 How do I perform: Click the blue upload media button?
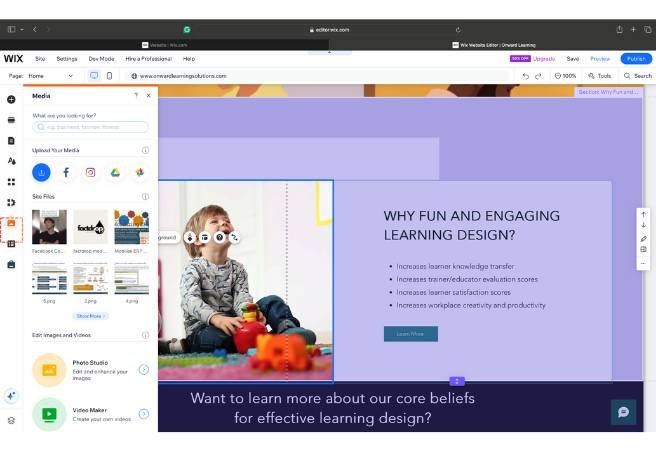pyautogui.click(x=41, y=172)
